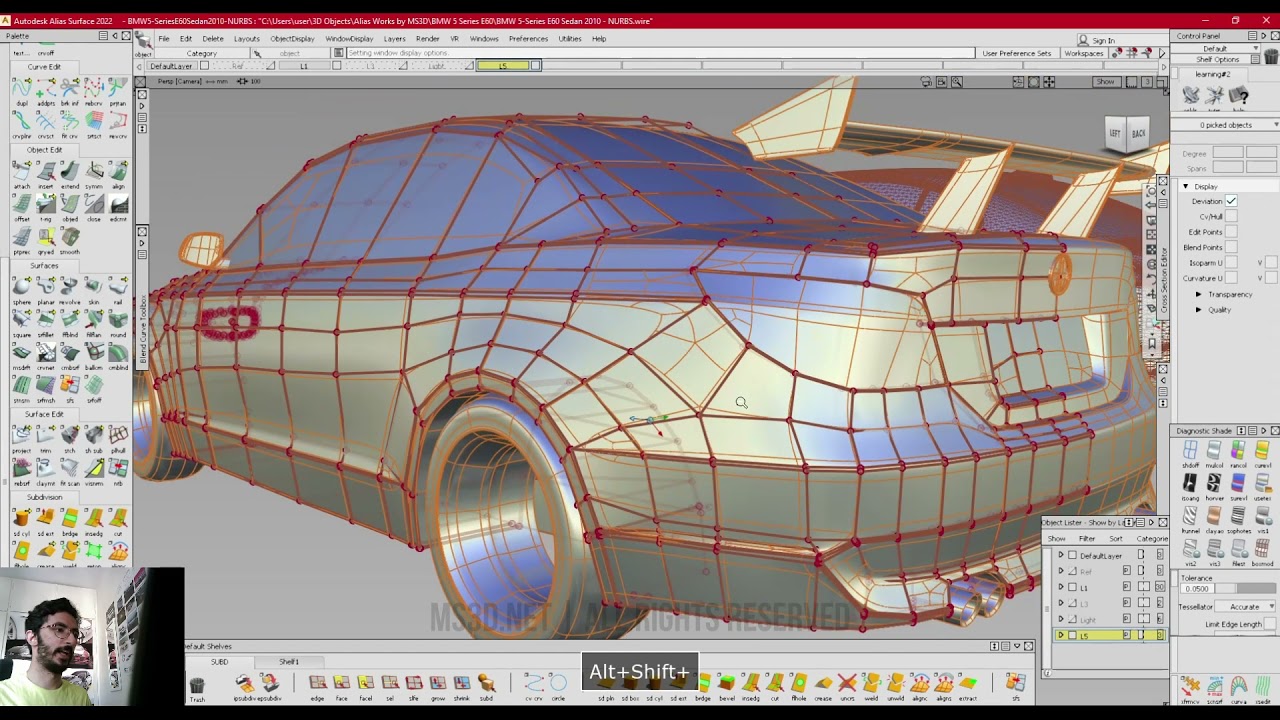
Task: Open the Preferences menu
Action: click(528, 39)
